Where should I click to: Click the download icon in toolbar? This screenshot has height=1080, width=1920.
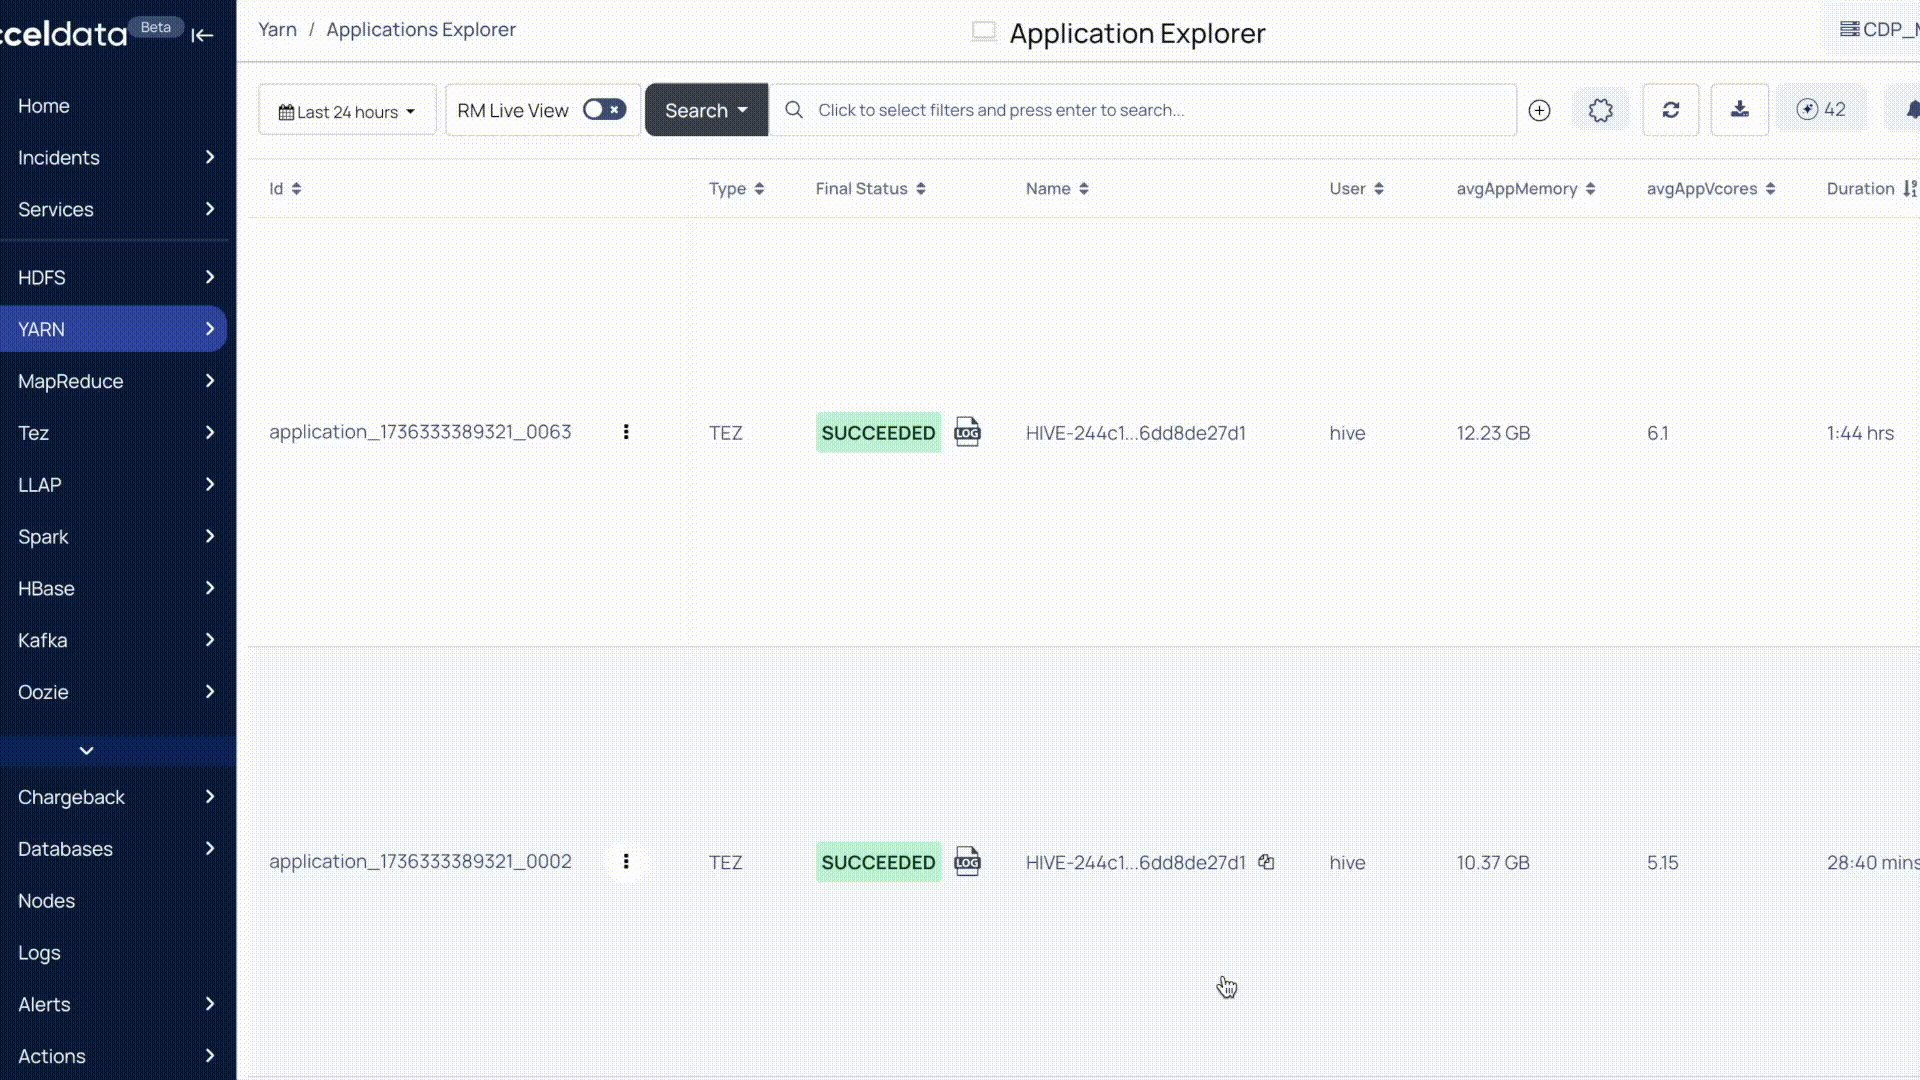coord(1739,110)
